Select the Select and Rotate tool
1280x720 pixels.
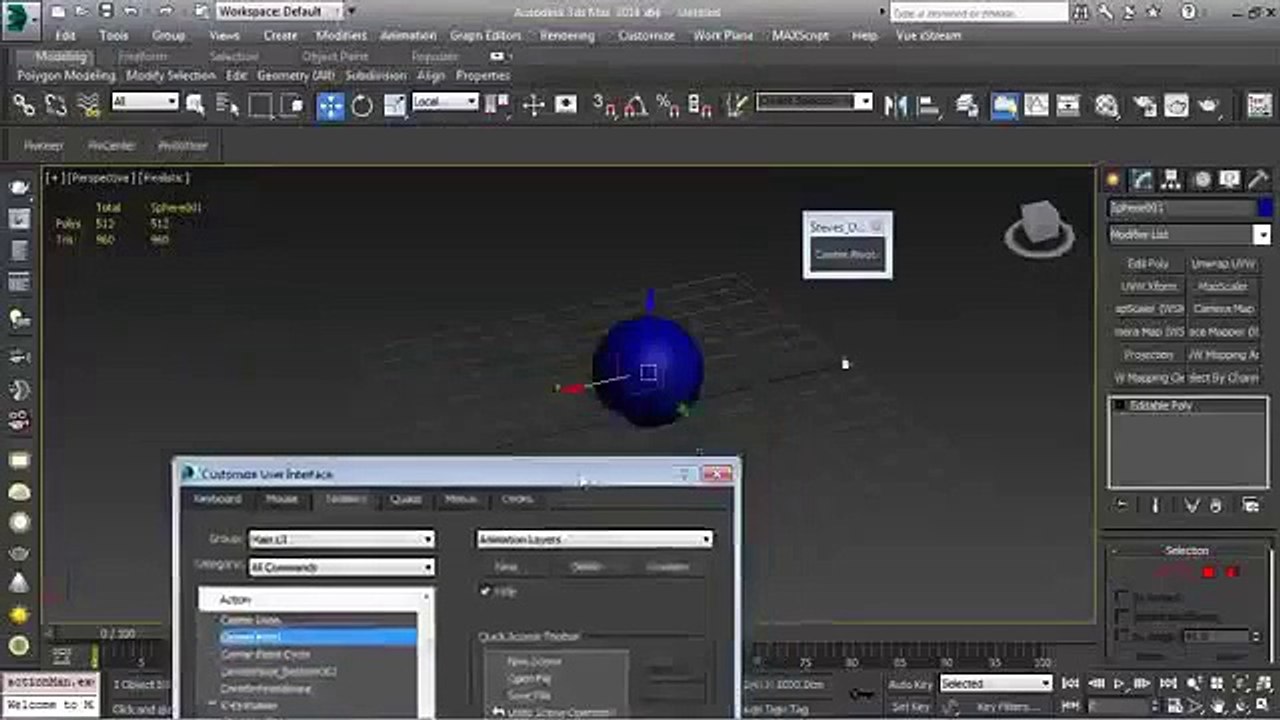pos(362,105)
